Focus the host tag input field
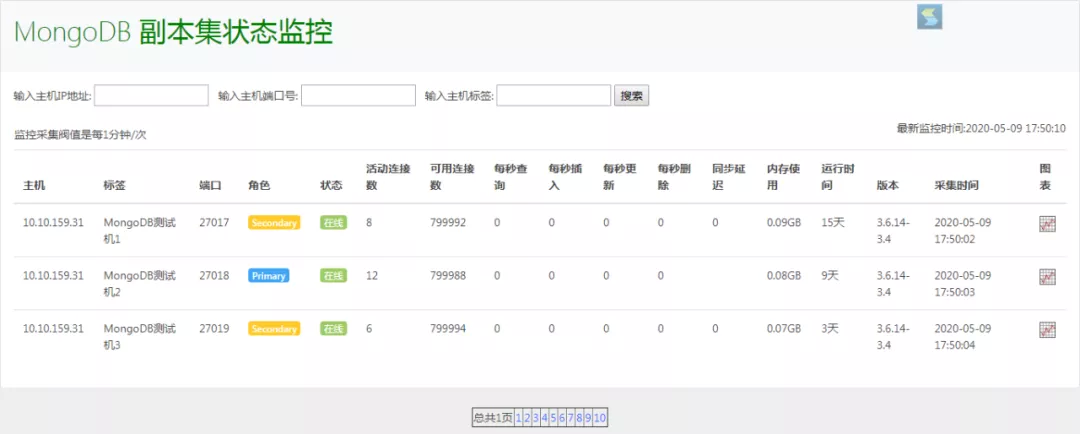 [x=553, y=96]
